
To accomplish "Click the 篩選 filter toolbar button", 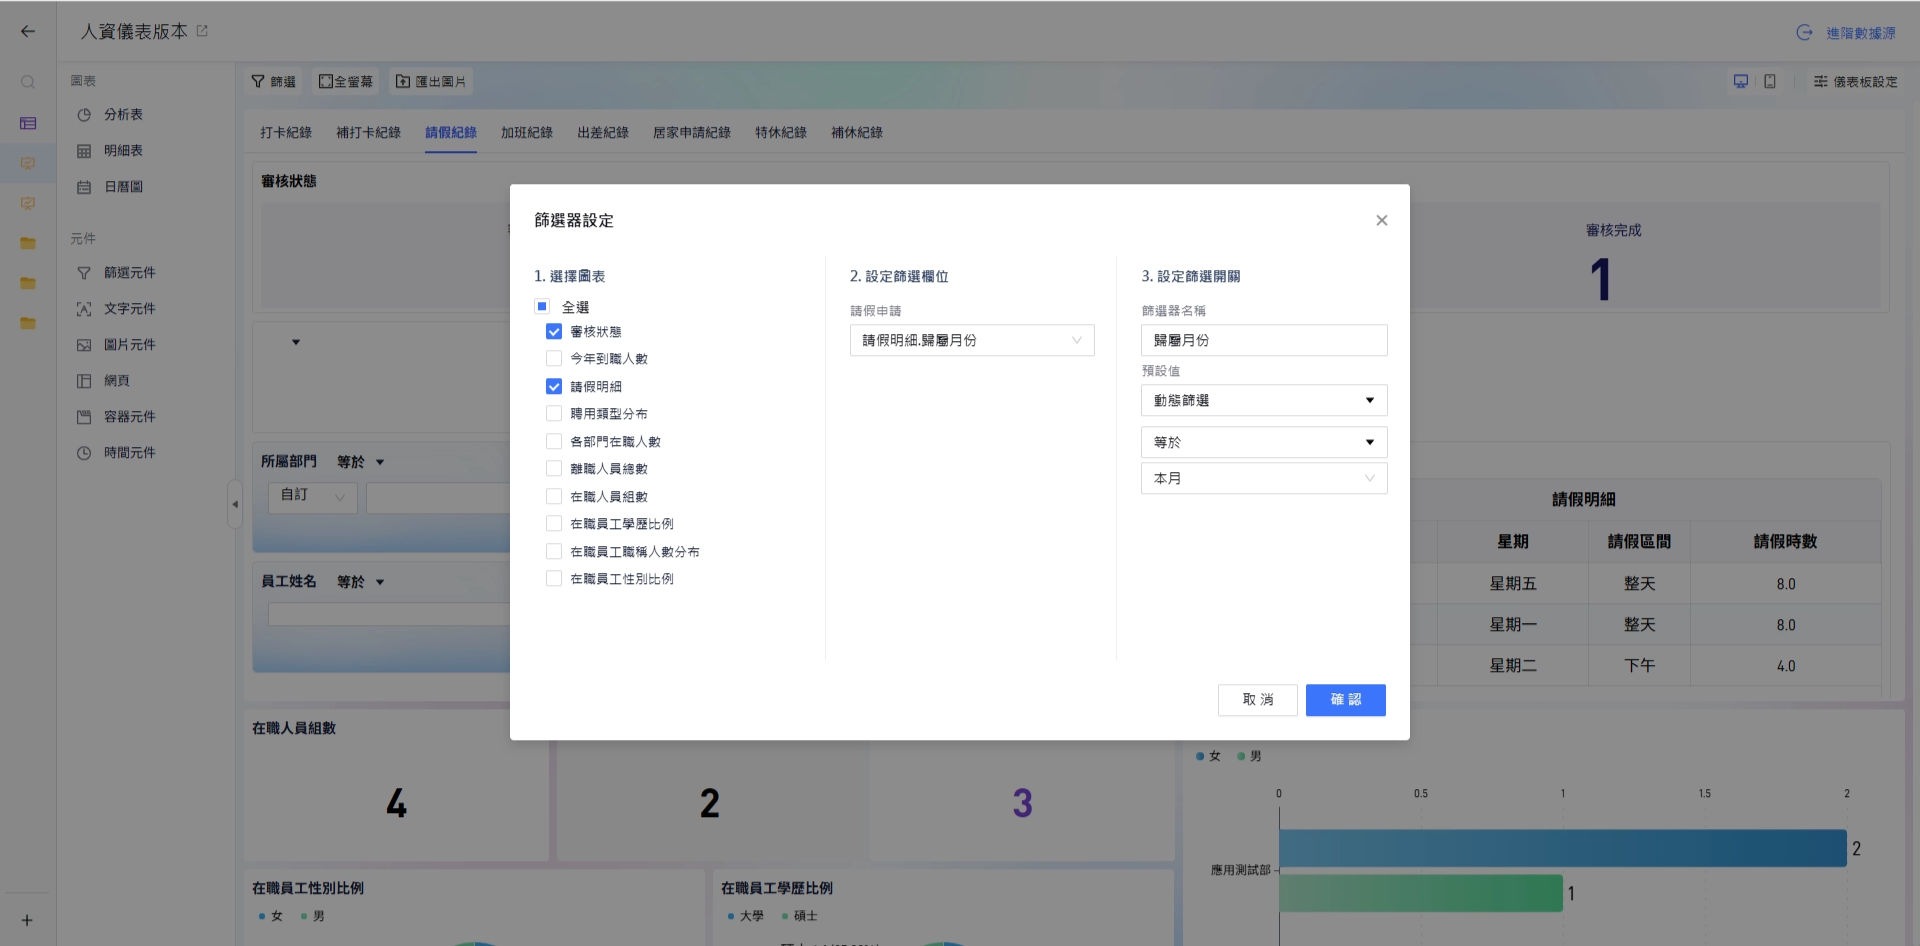I will 273,82.
